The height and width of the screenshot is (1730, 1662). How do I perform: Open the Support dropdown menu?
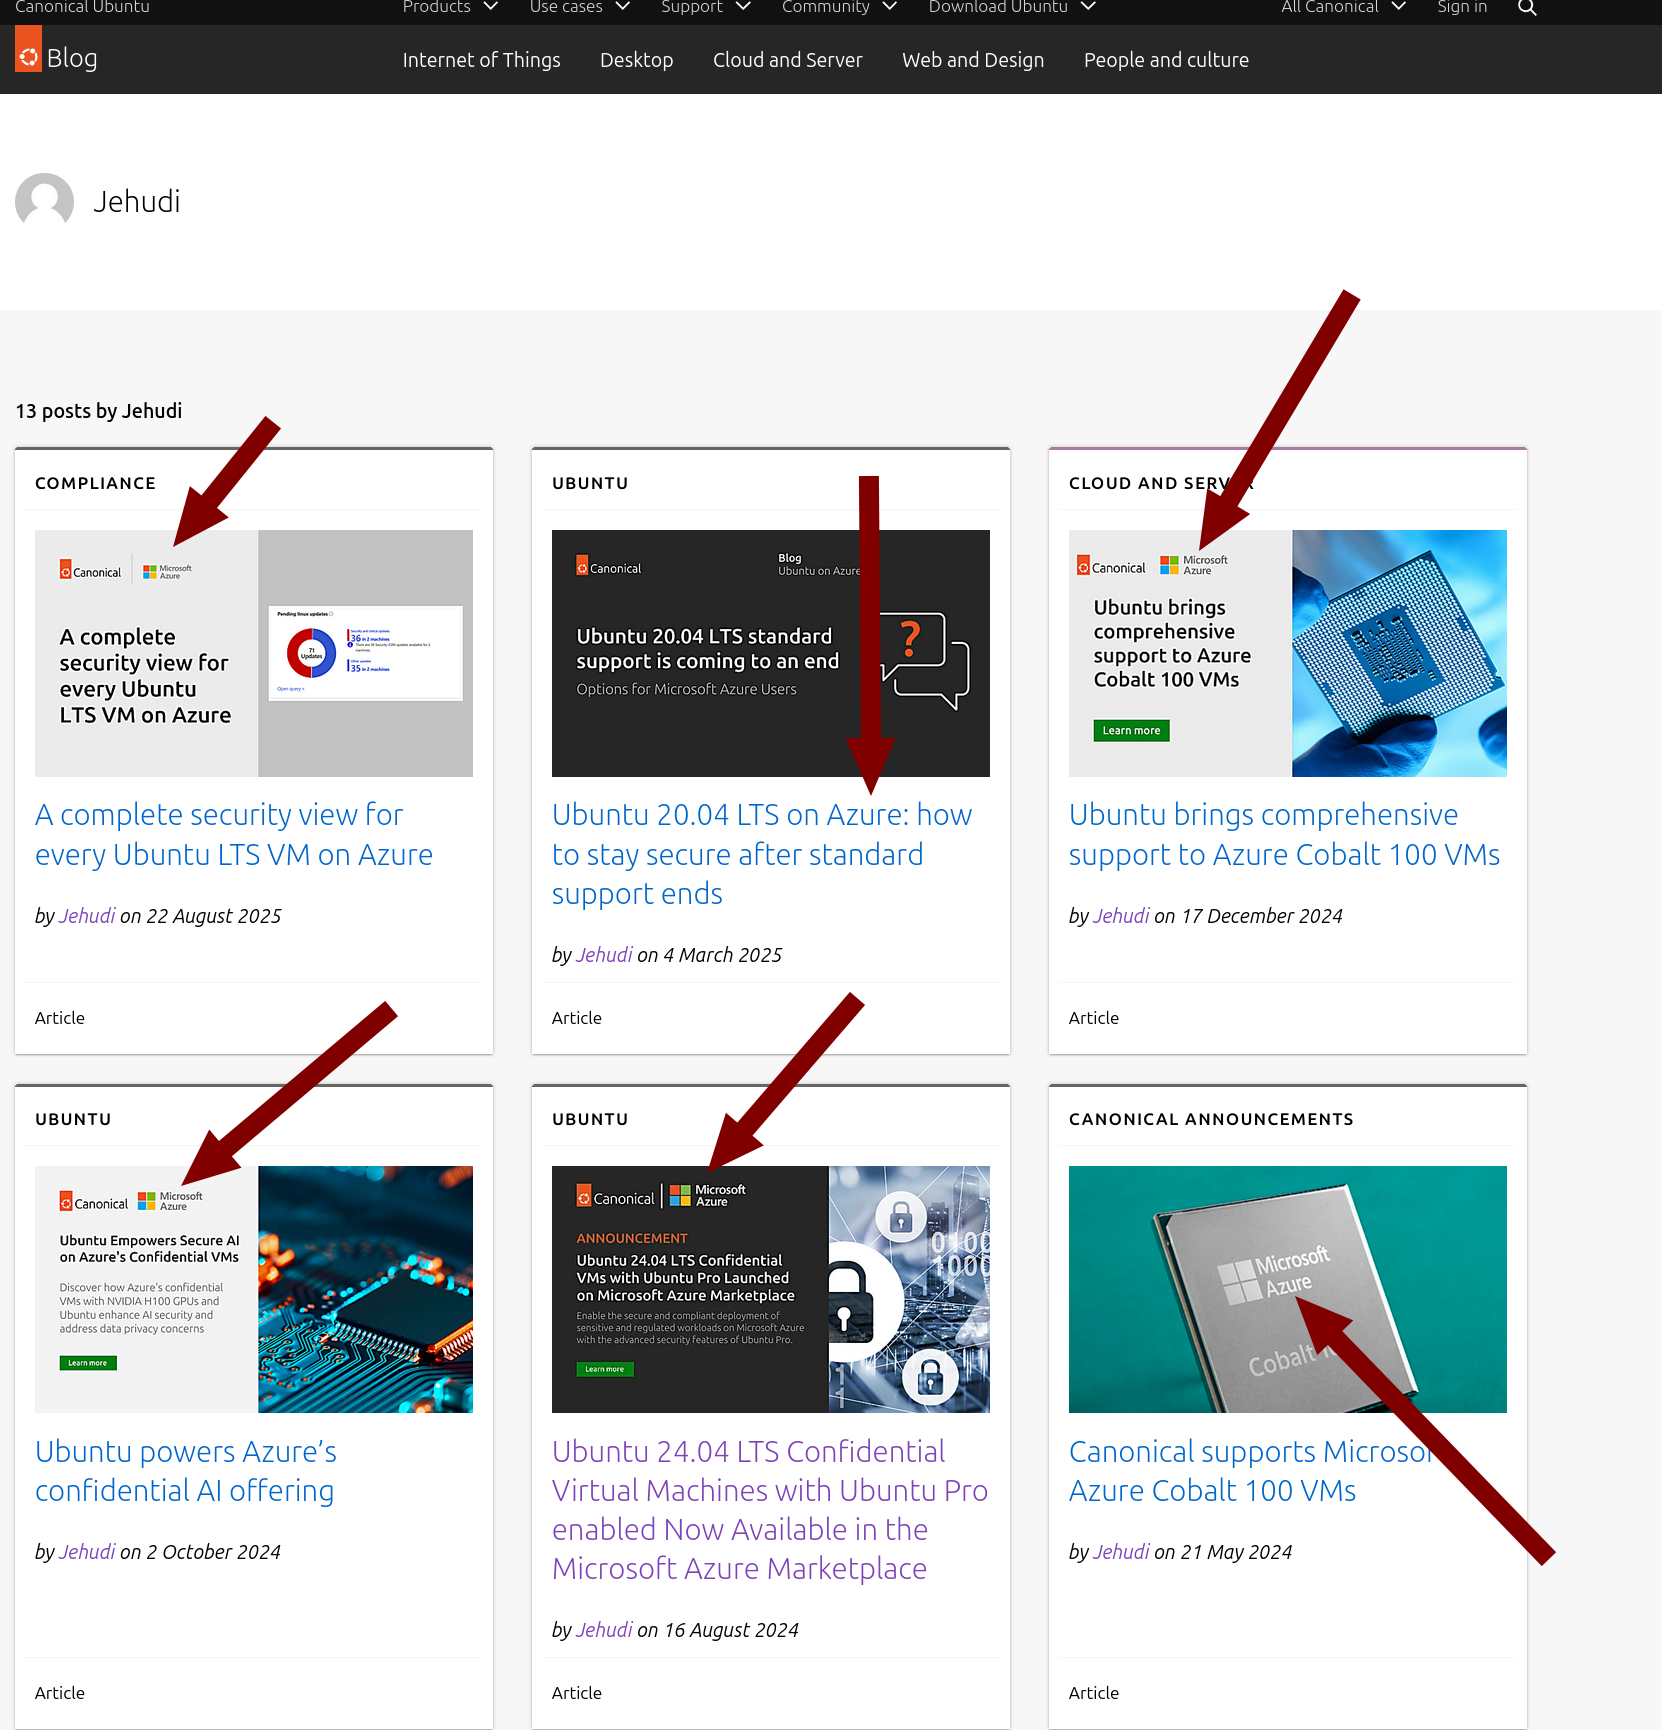(706, 8)
